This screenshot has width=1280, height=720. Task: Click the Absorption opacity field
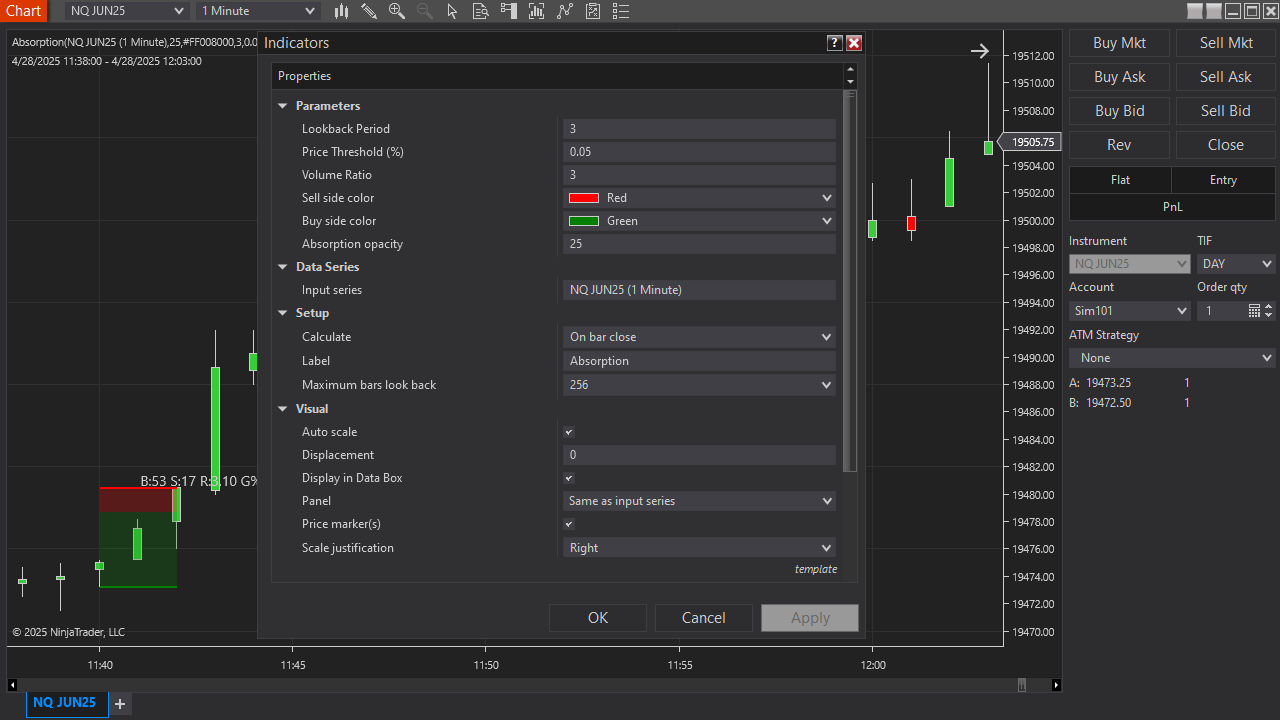coord(699,244)
